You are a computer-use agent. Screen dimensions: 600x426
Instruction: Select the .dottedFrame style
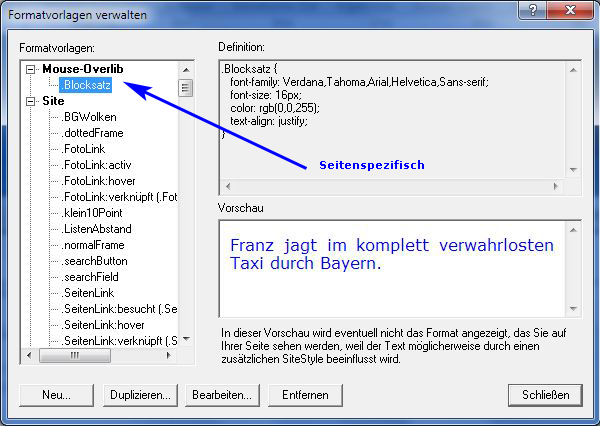point(92,133)
